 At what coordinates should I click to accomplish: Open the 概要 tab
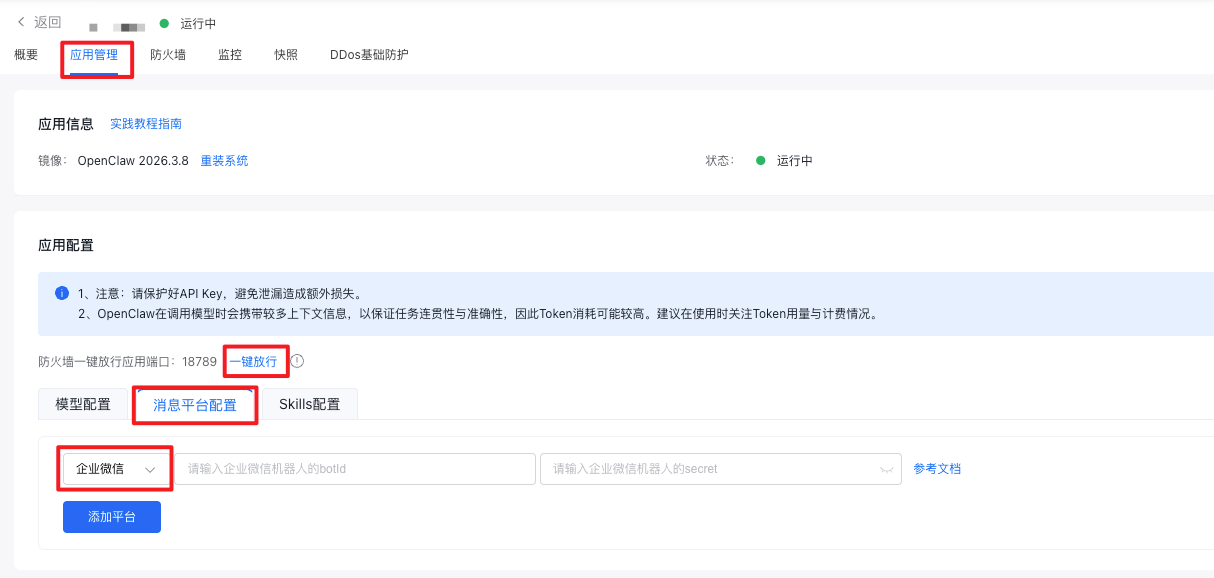pos(26,55)
